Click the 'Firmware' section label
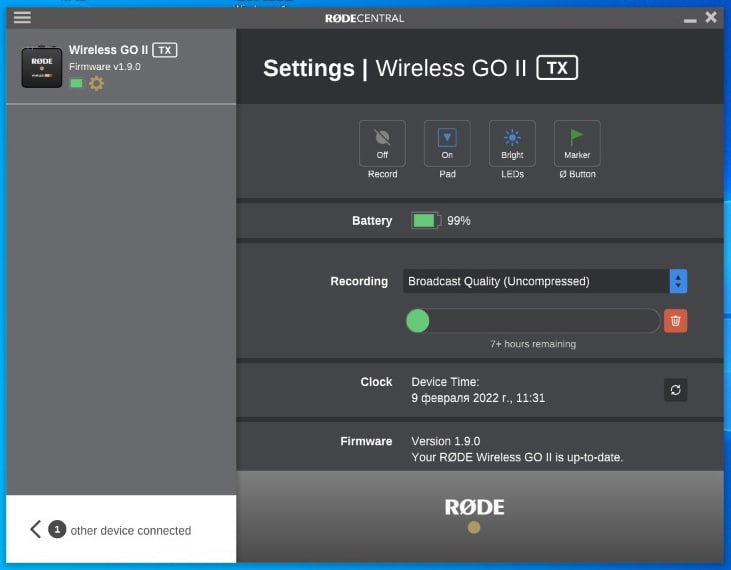 [x=366, y=441]
